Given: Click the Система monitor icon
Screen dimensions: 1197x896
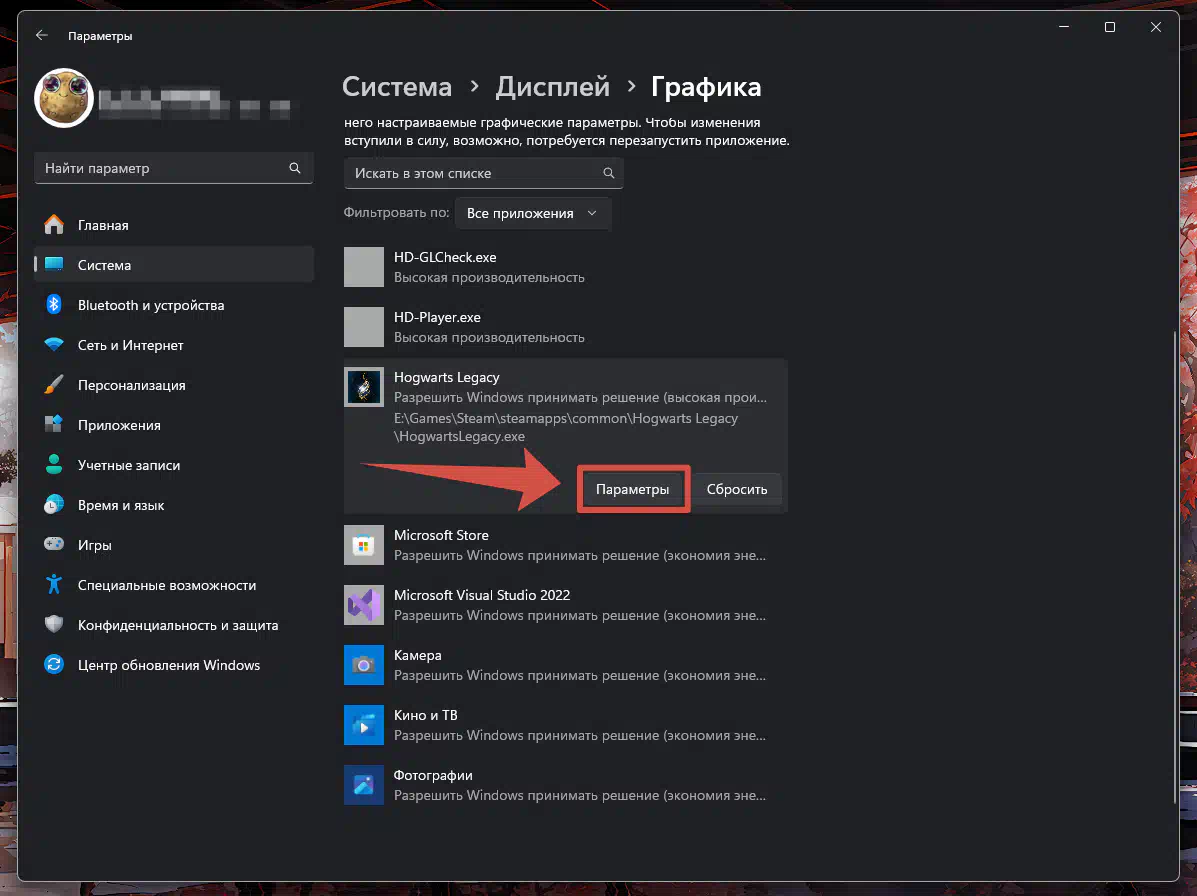Looking at the screenshot, I should (54, 264).
